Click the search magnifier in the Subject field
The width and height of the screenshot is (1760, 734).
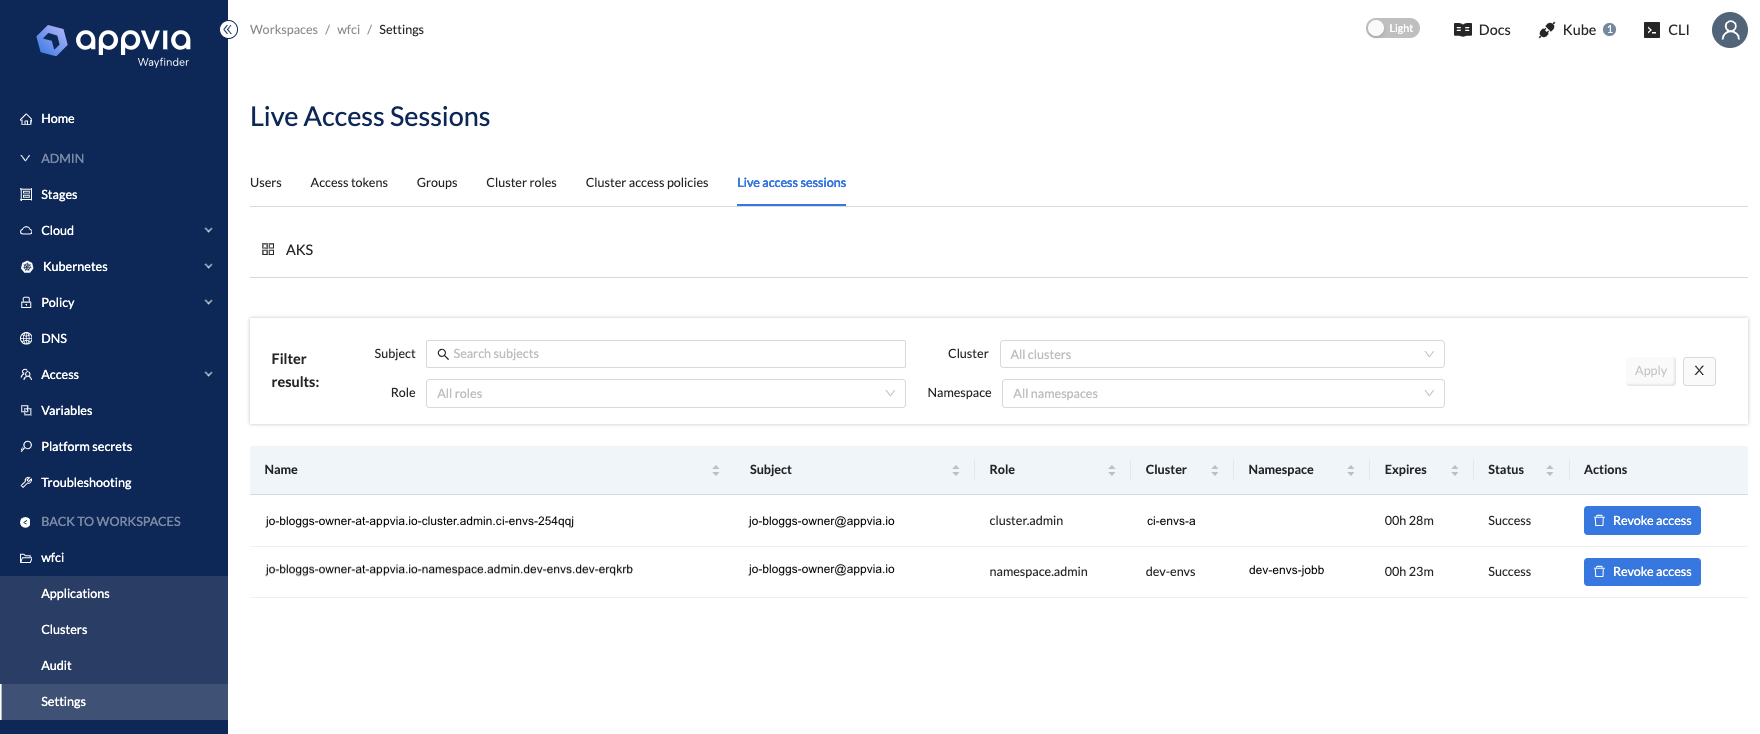pyautogui.click(x=443, y=354)
